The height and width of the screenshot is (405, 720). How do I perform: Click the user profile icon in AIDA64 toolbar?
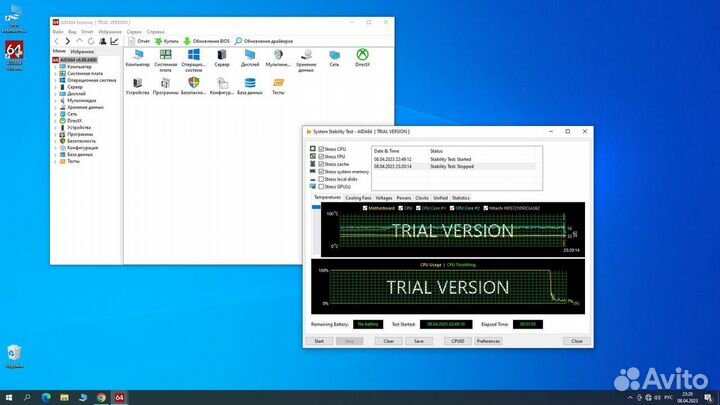[x=103, y=41]
